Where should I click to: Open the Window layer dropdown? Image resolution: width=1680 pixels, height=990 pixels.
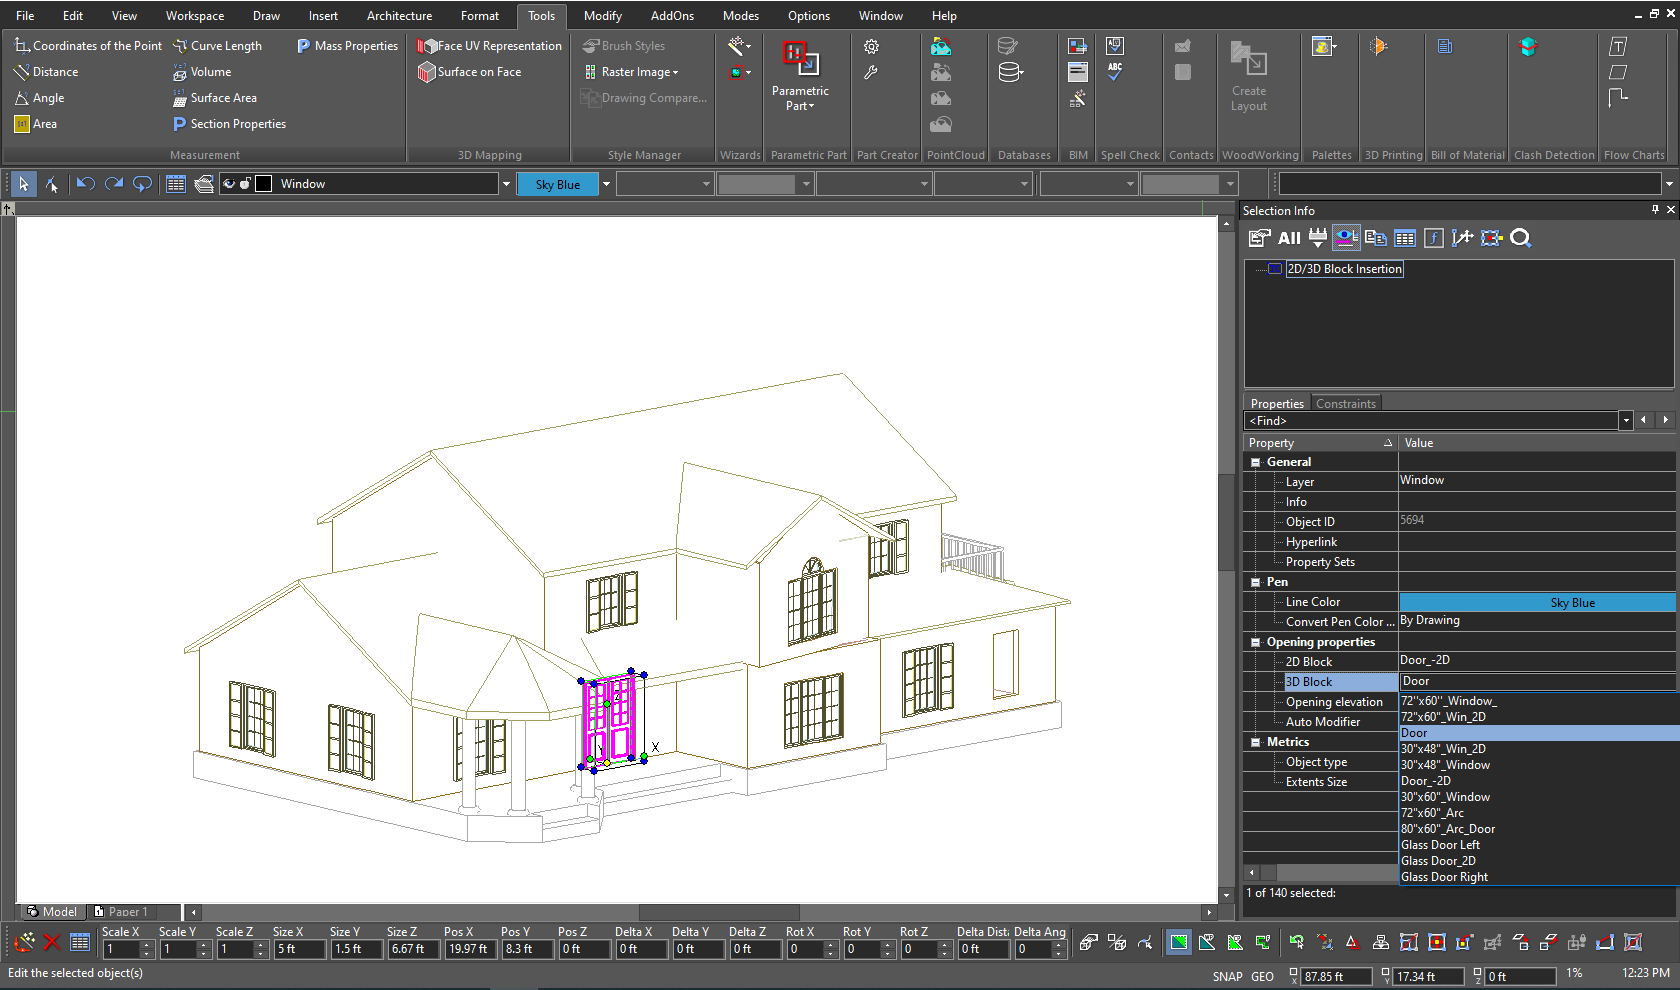[x=506, y=184]
